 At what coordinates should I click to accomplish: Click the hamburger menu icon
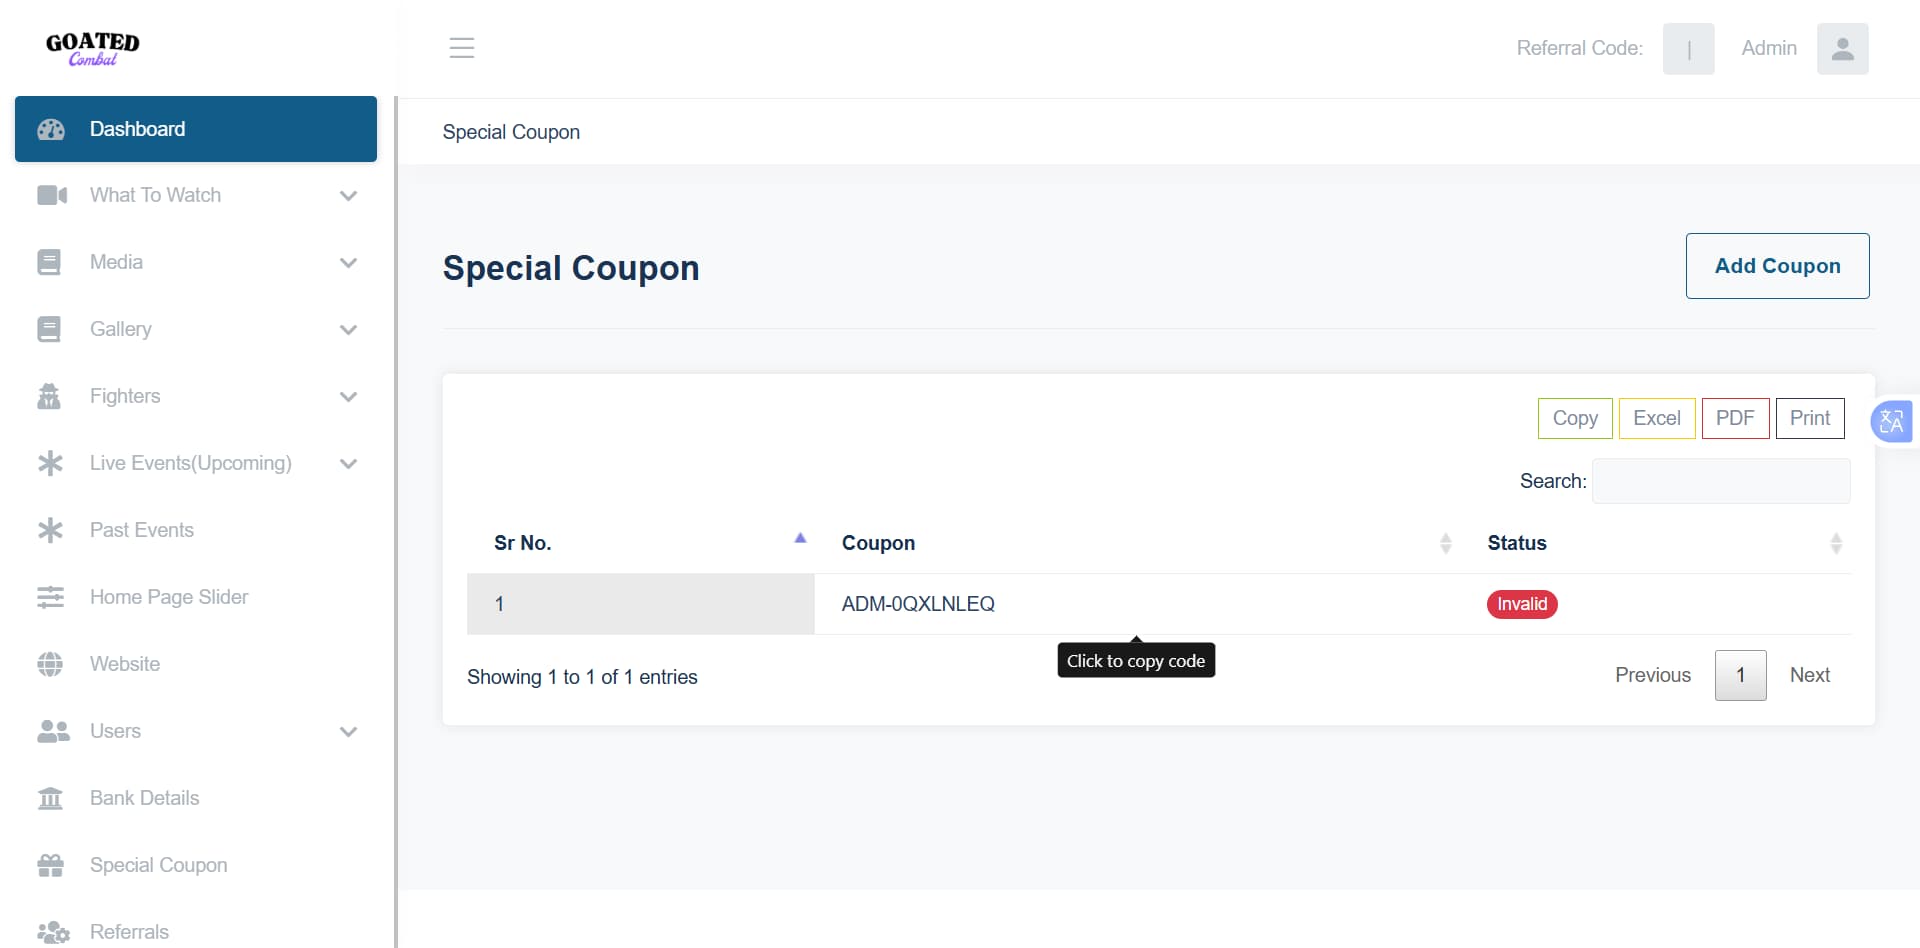(461, 48)
